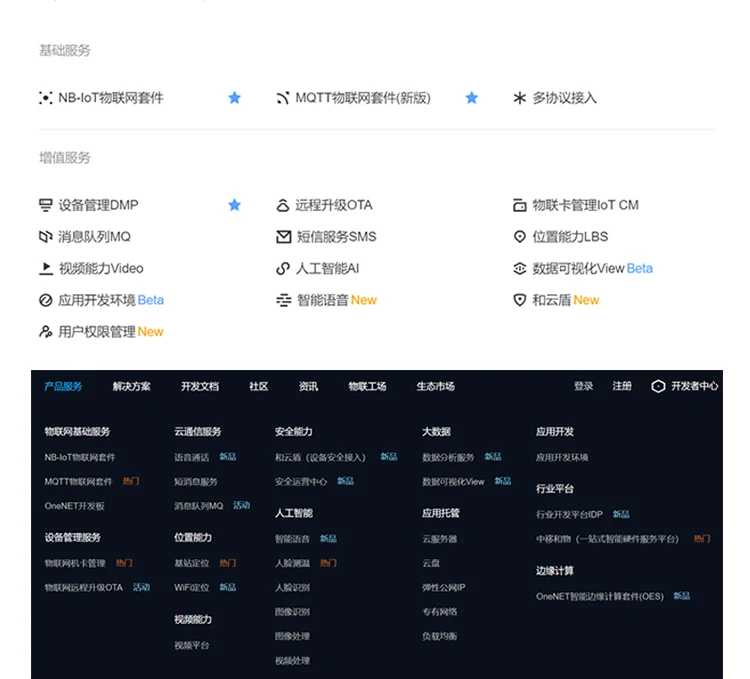
Task: Click the 短信服务SMS envelope icon
Action: point(283,237)
